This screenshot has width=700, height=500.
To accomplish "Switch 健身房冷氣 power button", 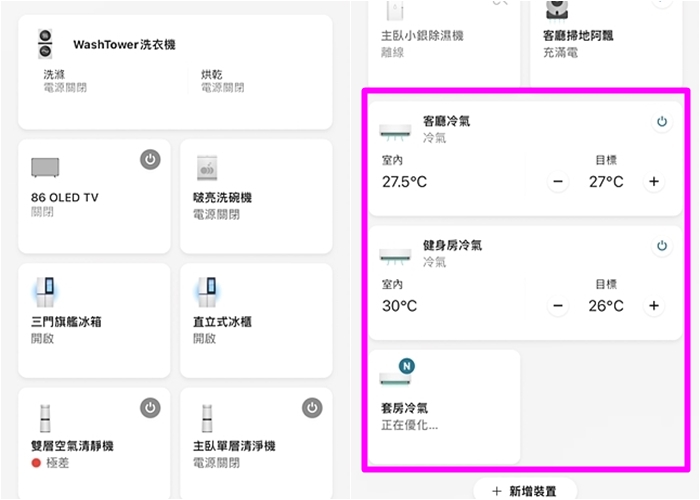I will point(661,246).
